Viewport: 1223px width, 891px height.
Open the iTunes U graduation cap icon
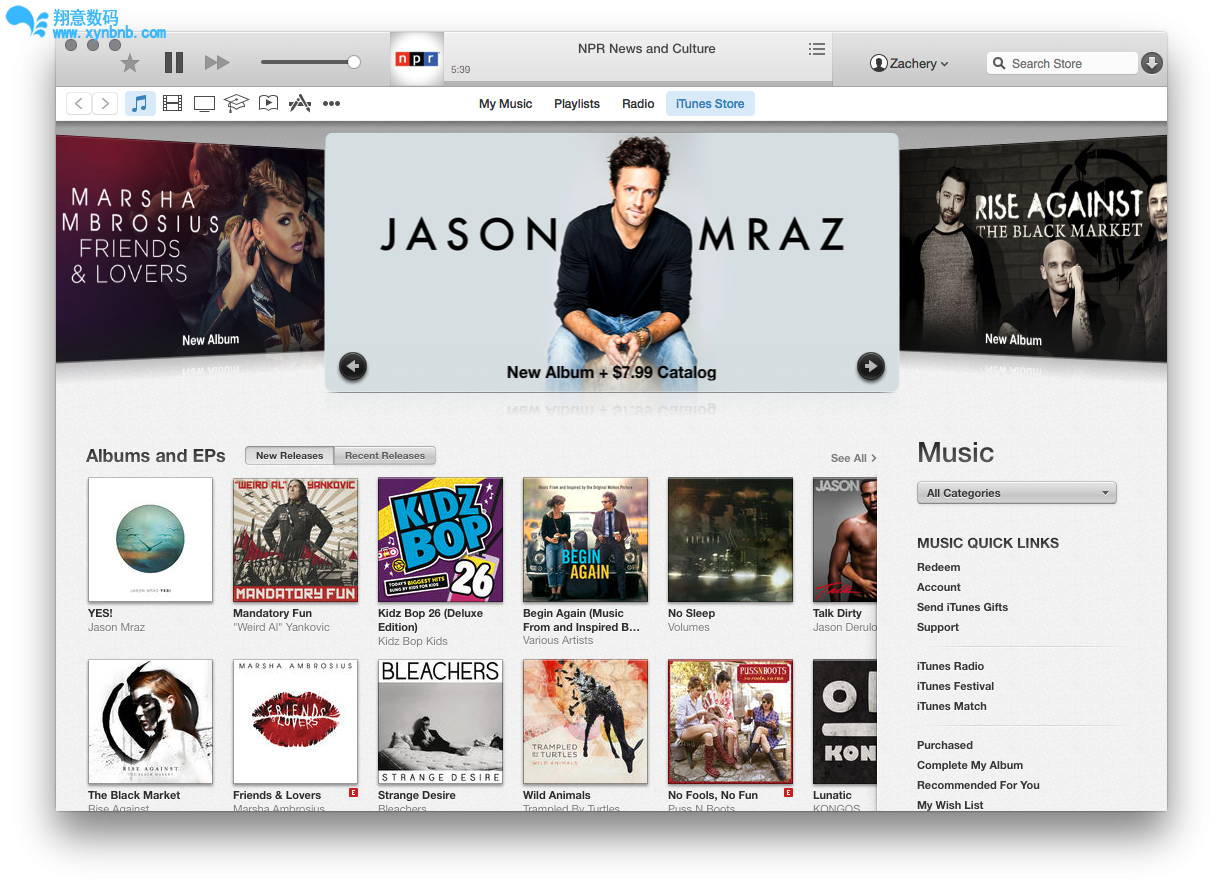pyautogui.click(x=236, y=103)
